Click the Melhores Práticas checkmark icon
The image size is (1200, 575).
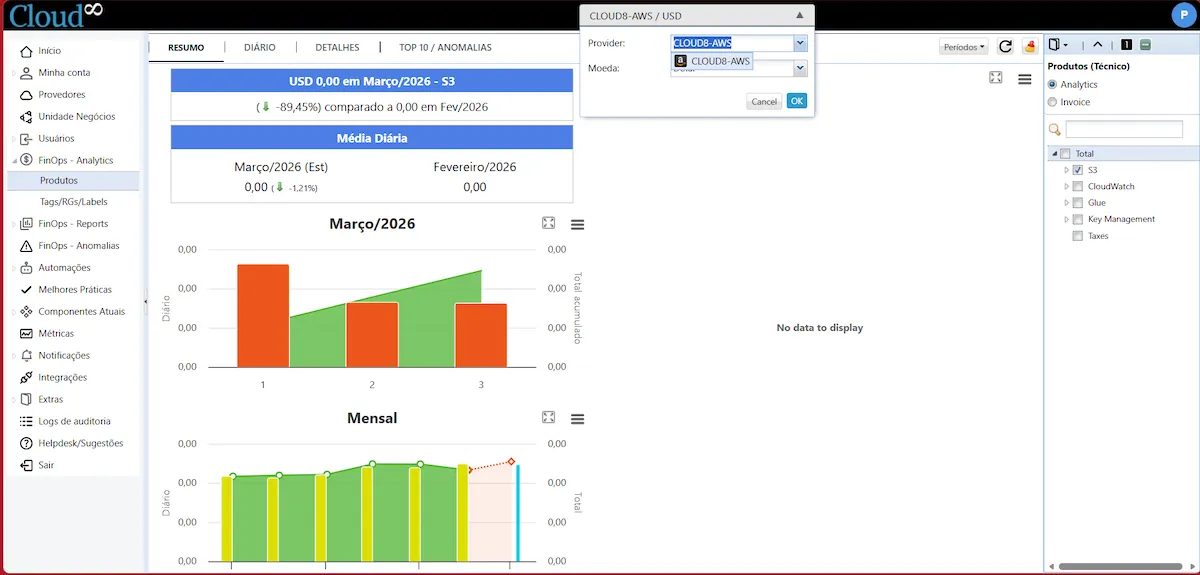(x=26, y=290)
